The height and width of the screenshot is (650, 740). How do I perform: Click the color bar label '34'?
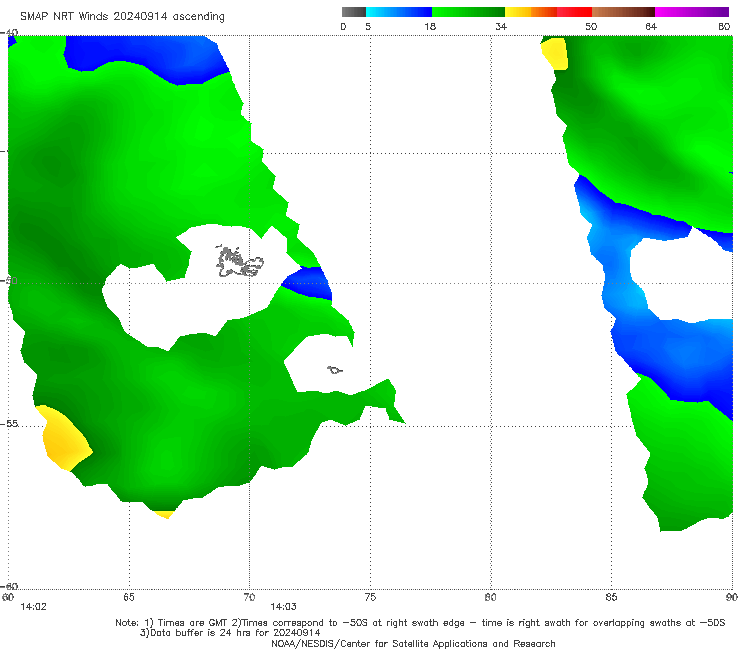(x=501, y=26)
